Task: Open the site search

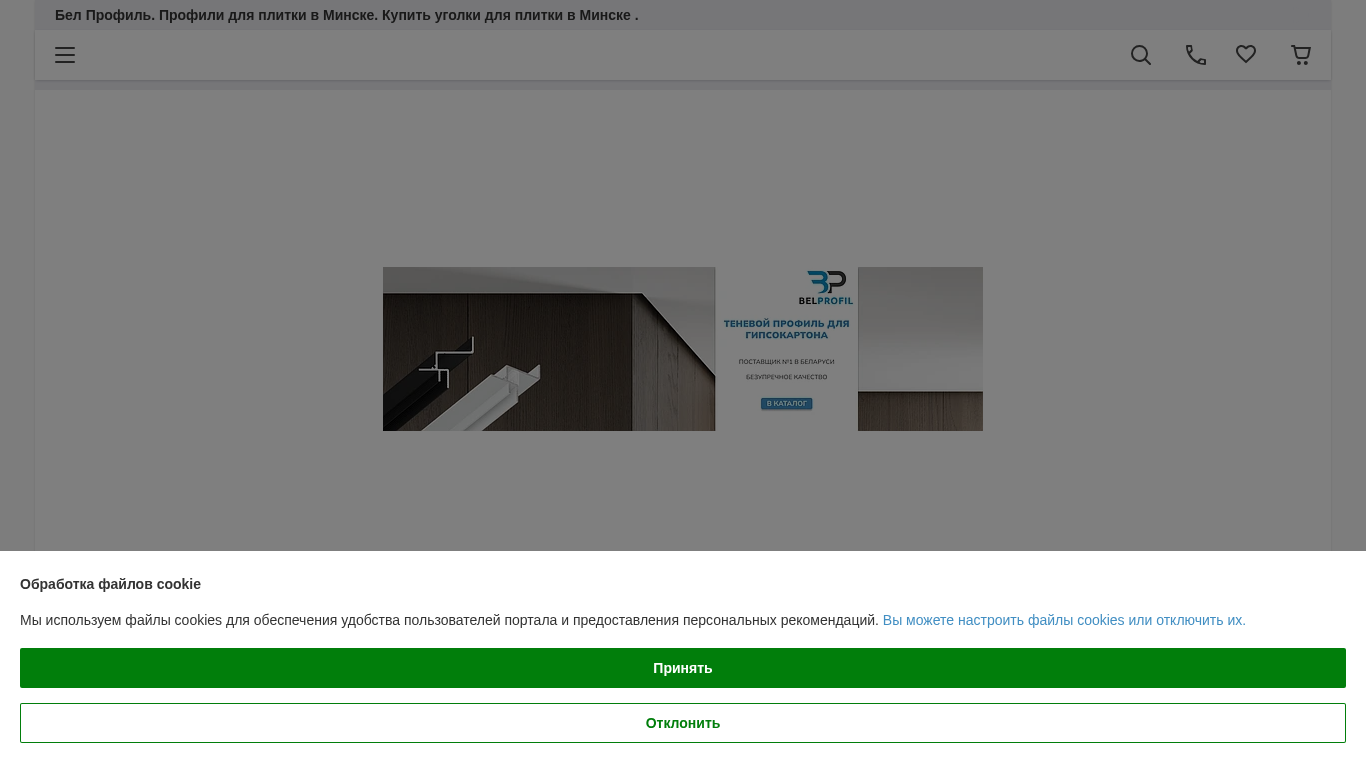Action: coord(1141,55)
